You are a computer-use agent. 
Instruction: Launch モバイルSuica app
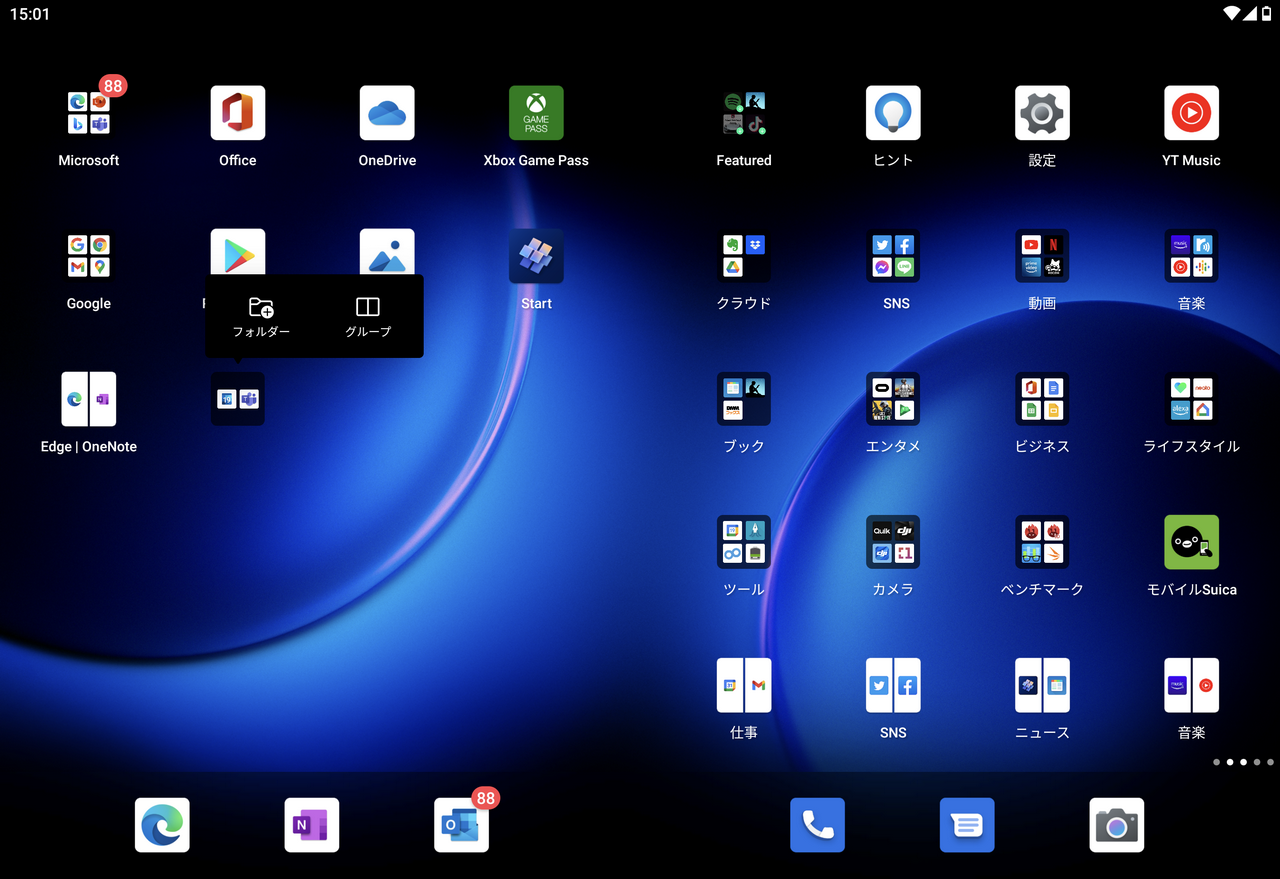click(x=1191, y=543)
